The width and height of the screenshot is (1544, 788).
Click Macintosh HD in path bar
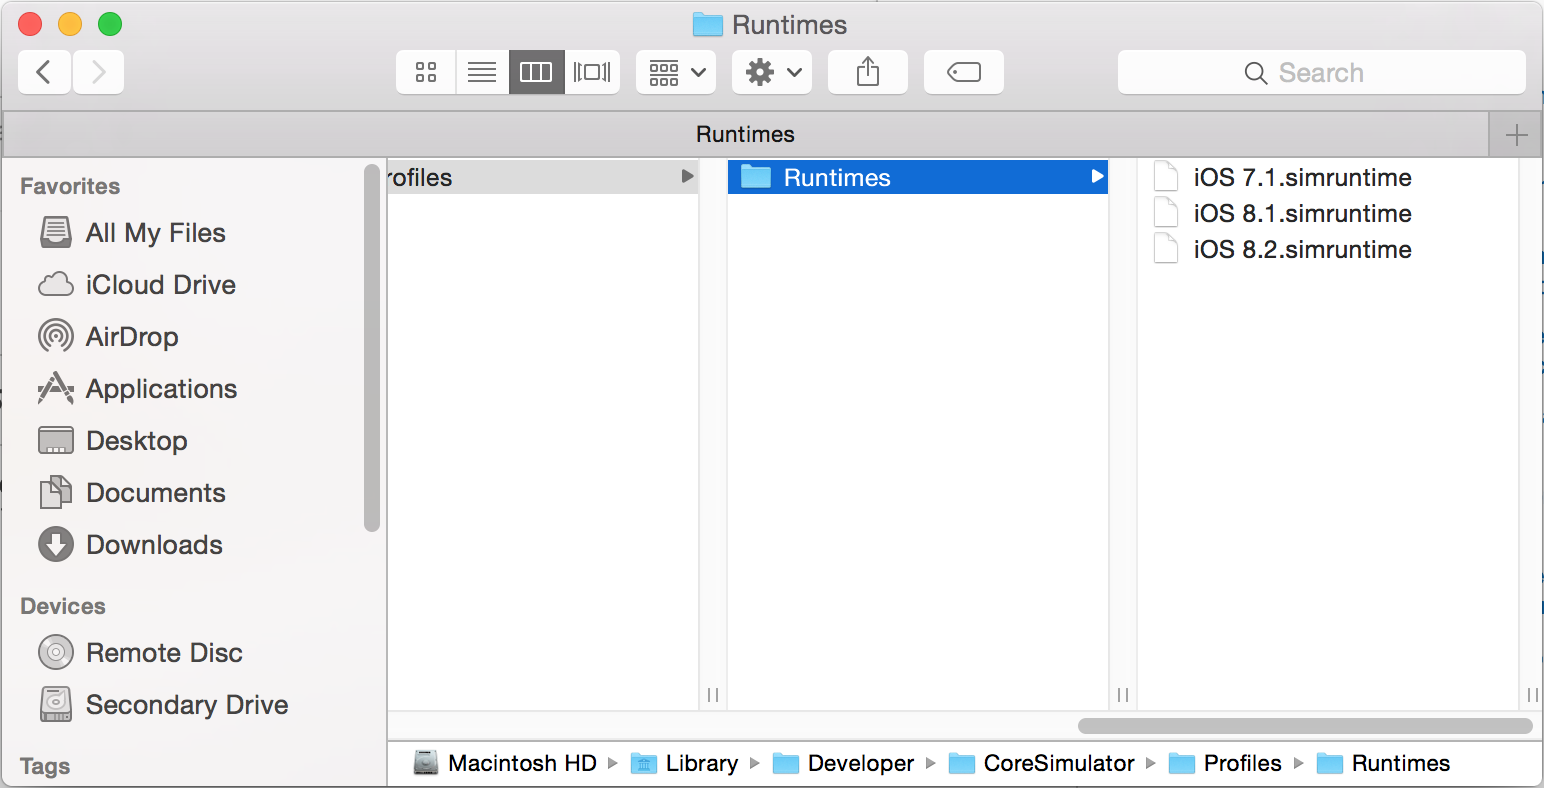coord(505,764)
